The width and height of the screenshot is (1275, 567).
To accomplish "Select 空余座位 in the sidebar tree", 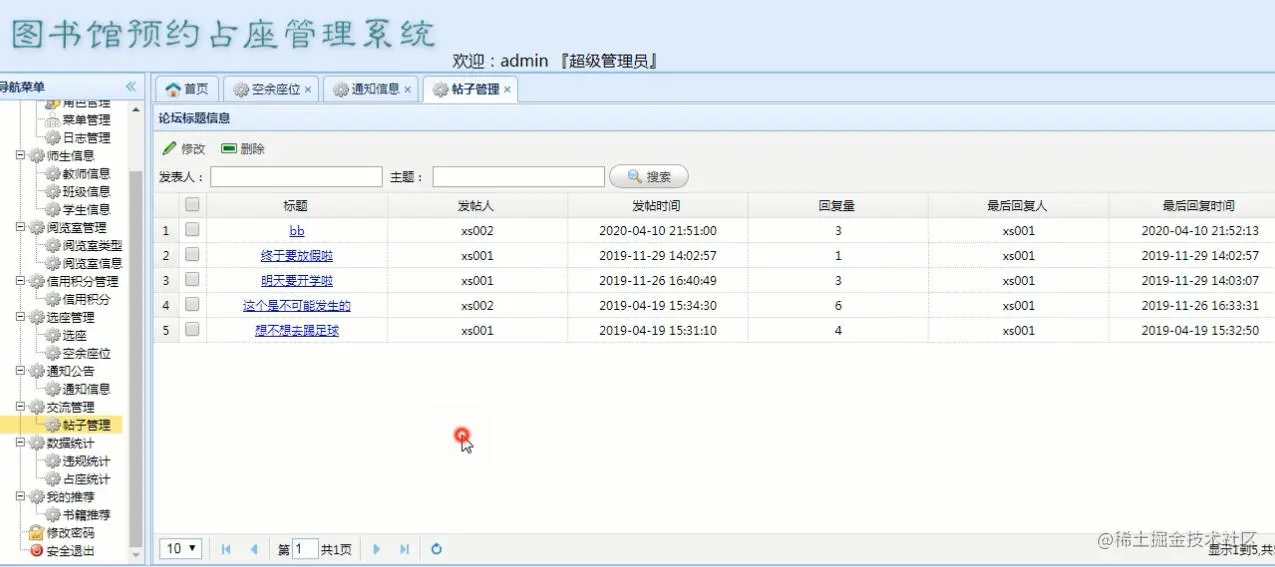I will pyautogui.click(x=78, y=354).
